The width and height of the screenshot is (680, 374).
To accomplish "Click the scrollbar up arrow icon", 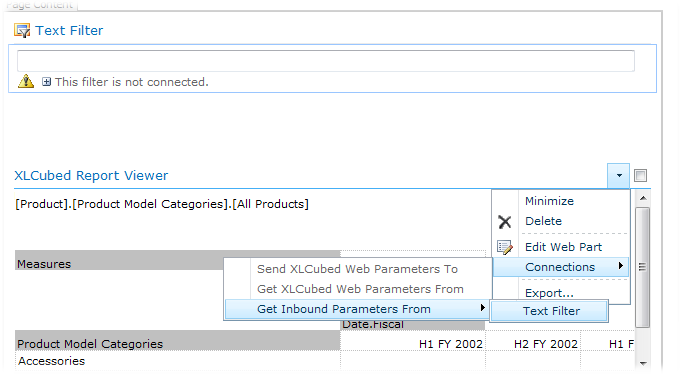I will [643, 198].
